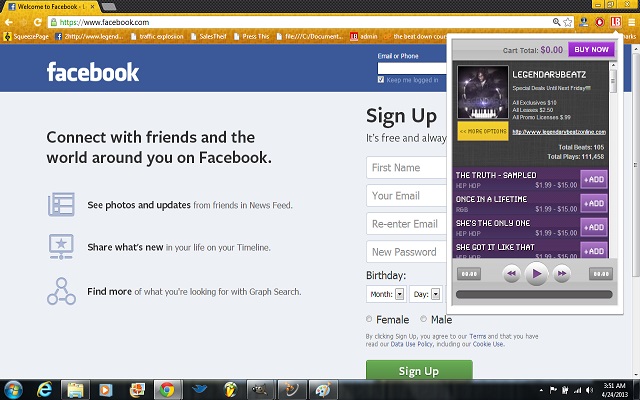Click the player rewind button
The image size is (640, 400).
[511, 273]
